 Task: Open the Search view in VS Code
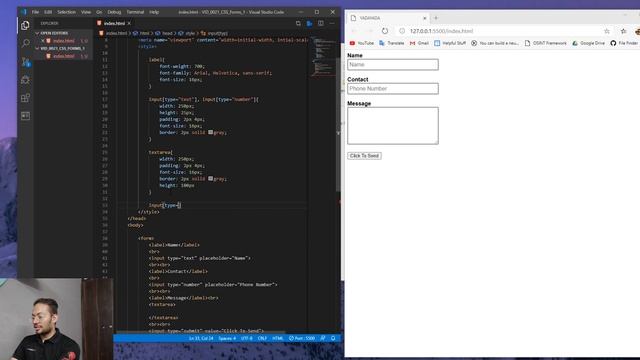25,43
